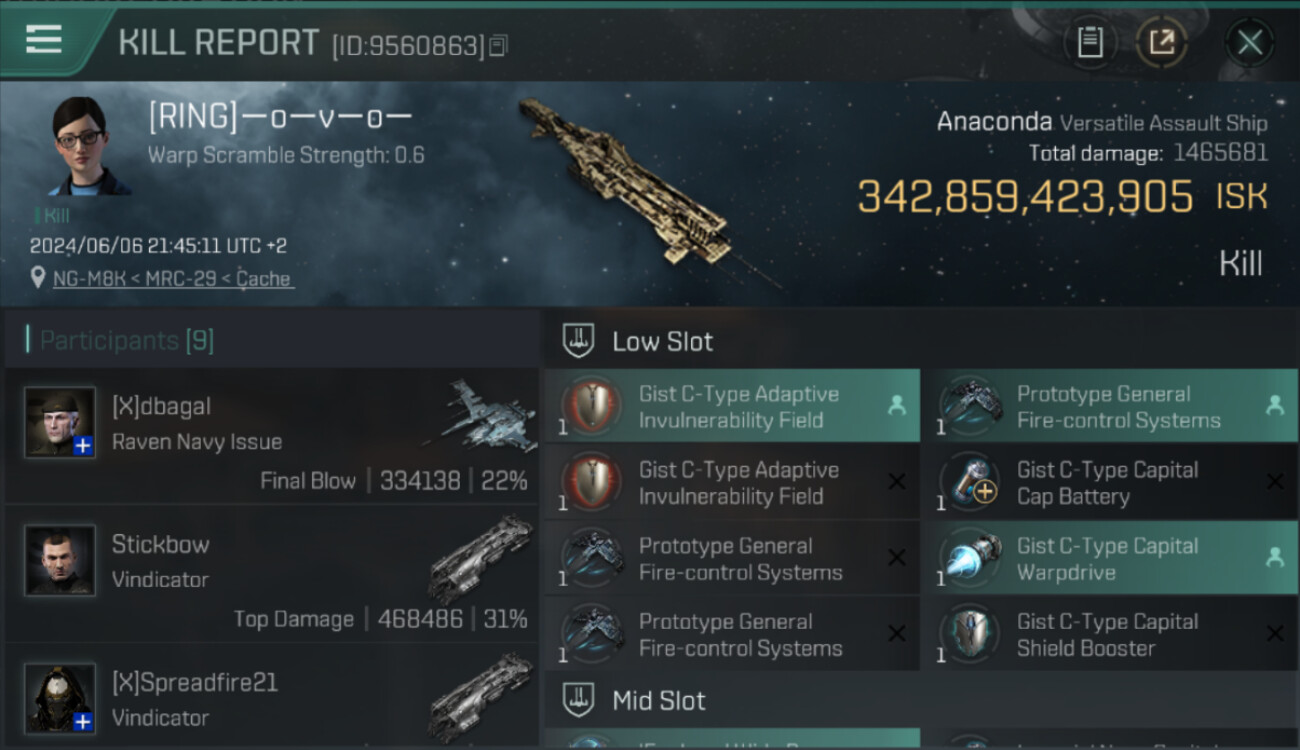Add Spreadfire21 via plus badge
This screenshot has height=750, width=1300.
[83, 721]
